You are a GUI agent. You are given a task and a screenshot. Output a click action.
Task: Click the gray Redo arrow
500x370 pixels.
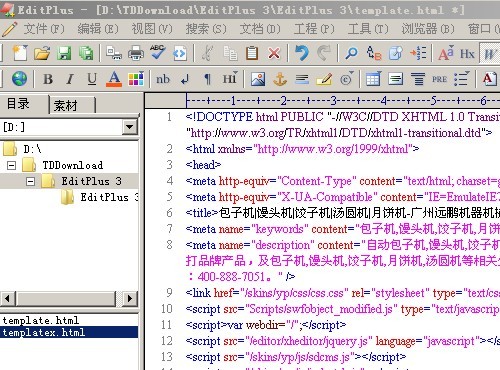(x=323, y=53)
